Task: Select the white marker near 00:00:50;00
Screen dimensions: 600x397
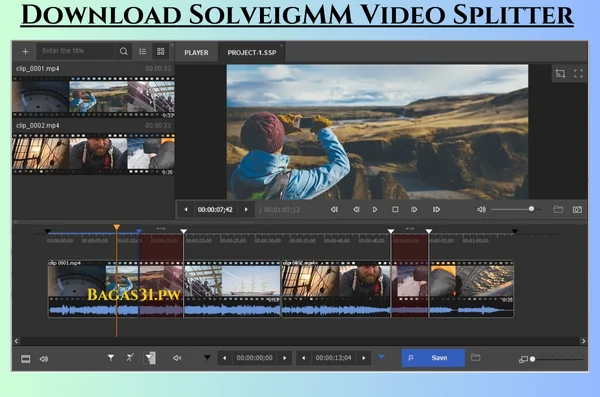Action: click(391, 231)
